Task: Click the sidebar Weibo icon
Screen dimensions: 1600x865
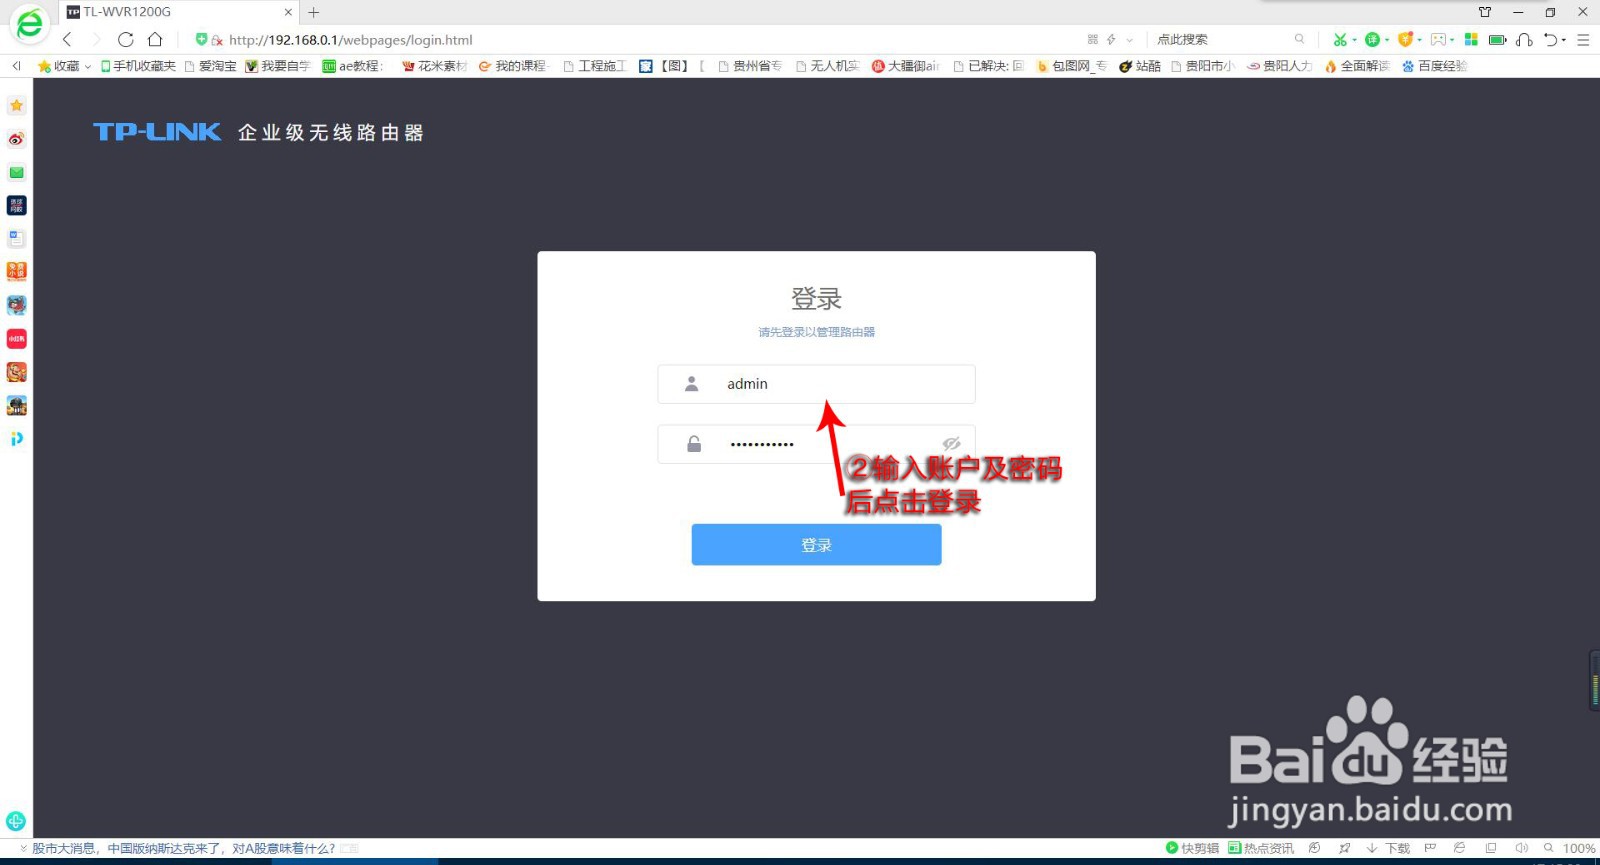Action: 16,139
